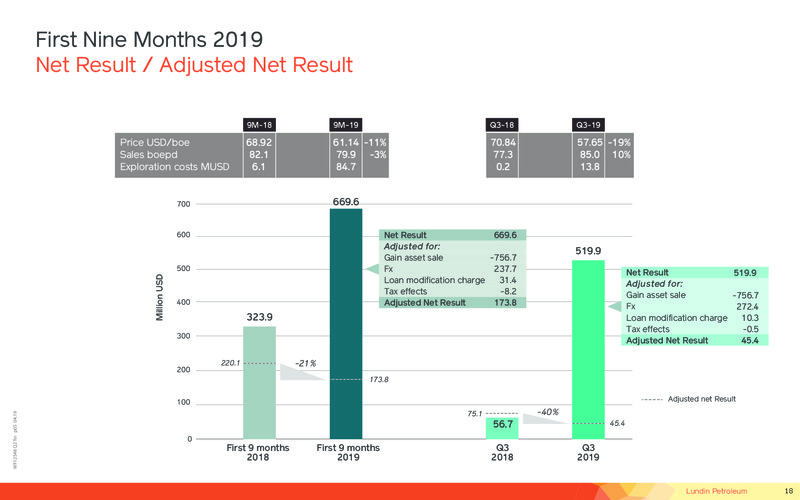This screenshot has height=500, width=800.
Task: Click the 79.9 sales value
Action: [346, 155]
